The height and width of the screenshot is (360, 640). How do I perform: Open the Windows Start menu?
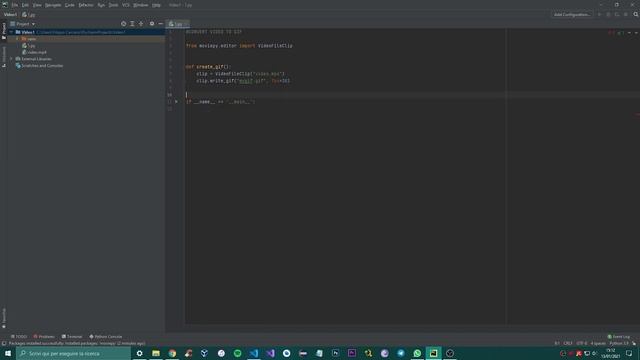point(8,353)
